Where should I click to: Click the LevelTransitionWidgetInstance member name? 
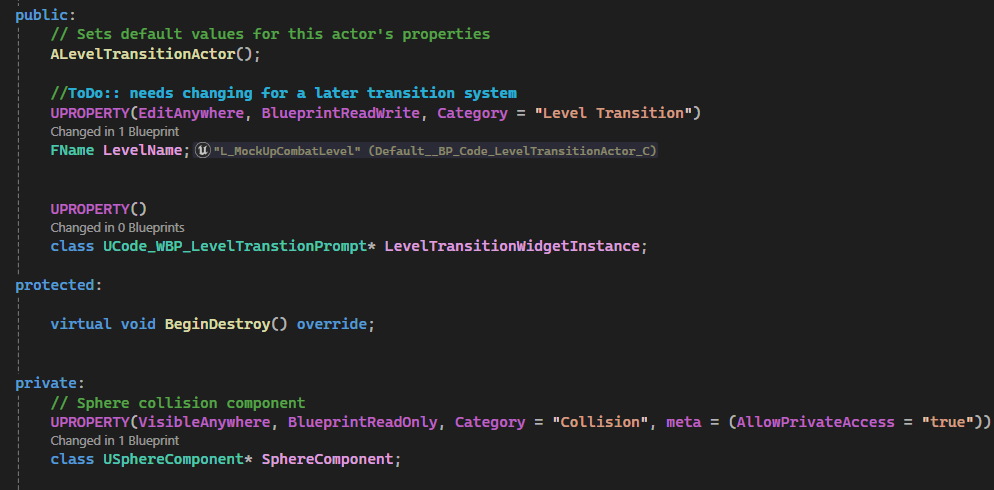(513, 246)
